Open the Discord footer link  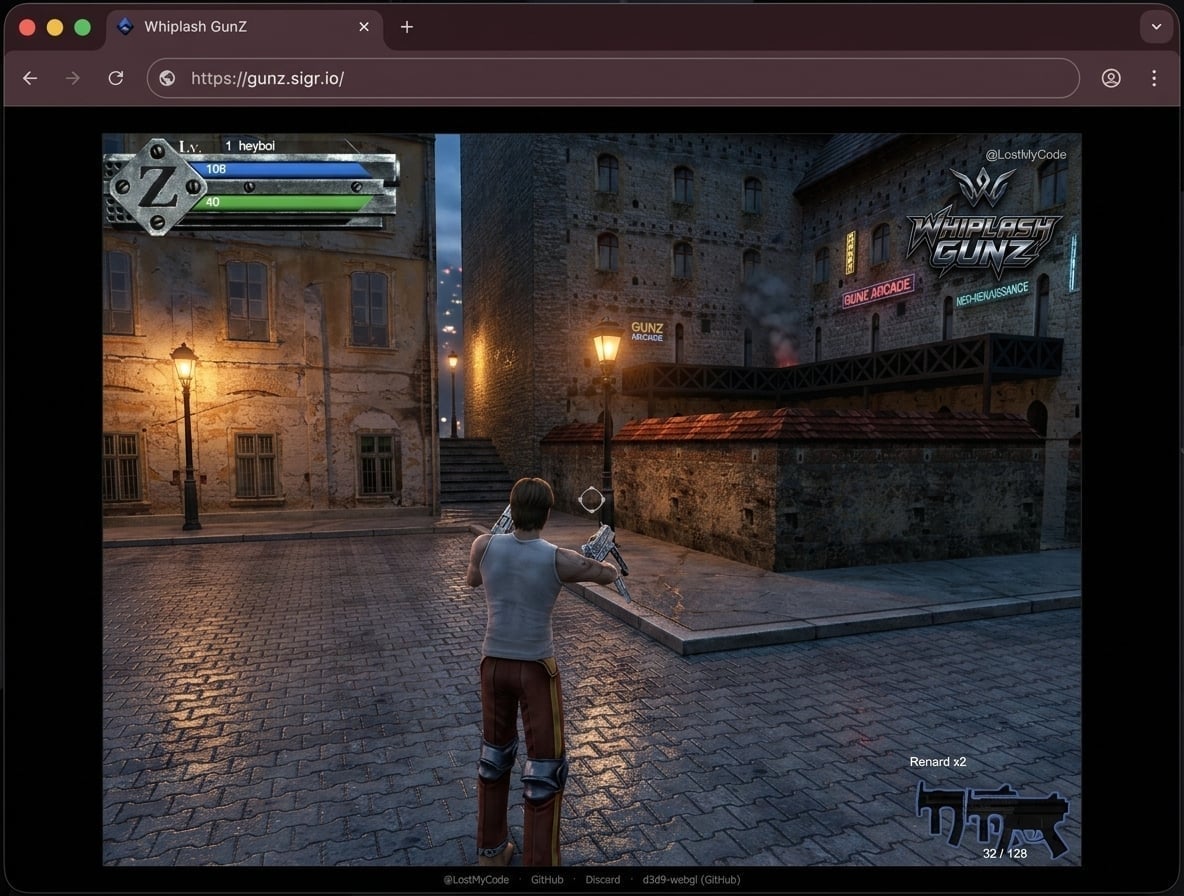603,879
